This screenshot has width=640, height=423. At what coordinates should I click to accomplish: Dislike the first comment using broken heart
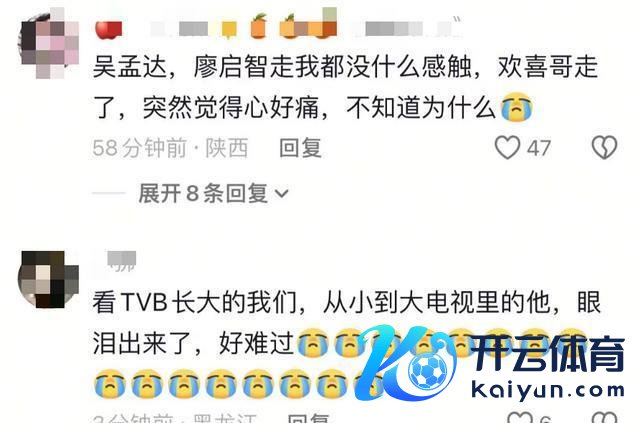coord(604,147)
